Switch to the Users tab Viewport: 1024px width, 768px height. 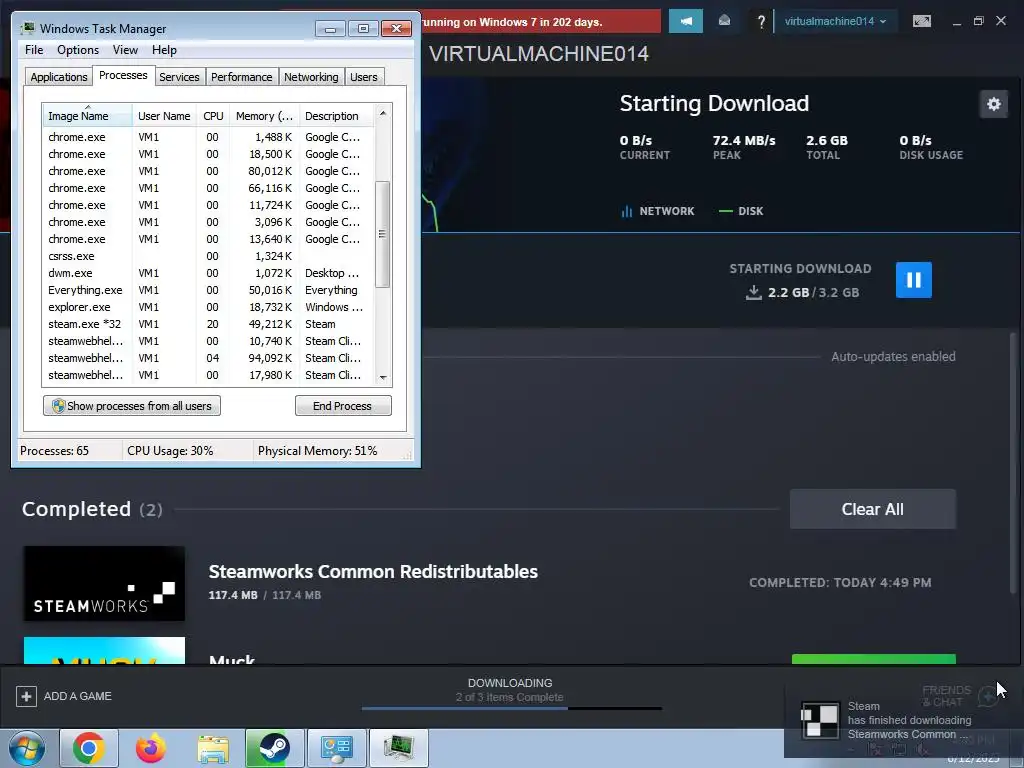coord(364,77)
